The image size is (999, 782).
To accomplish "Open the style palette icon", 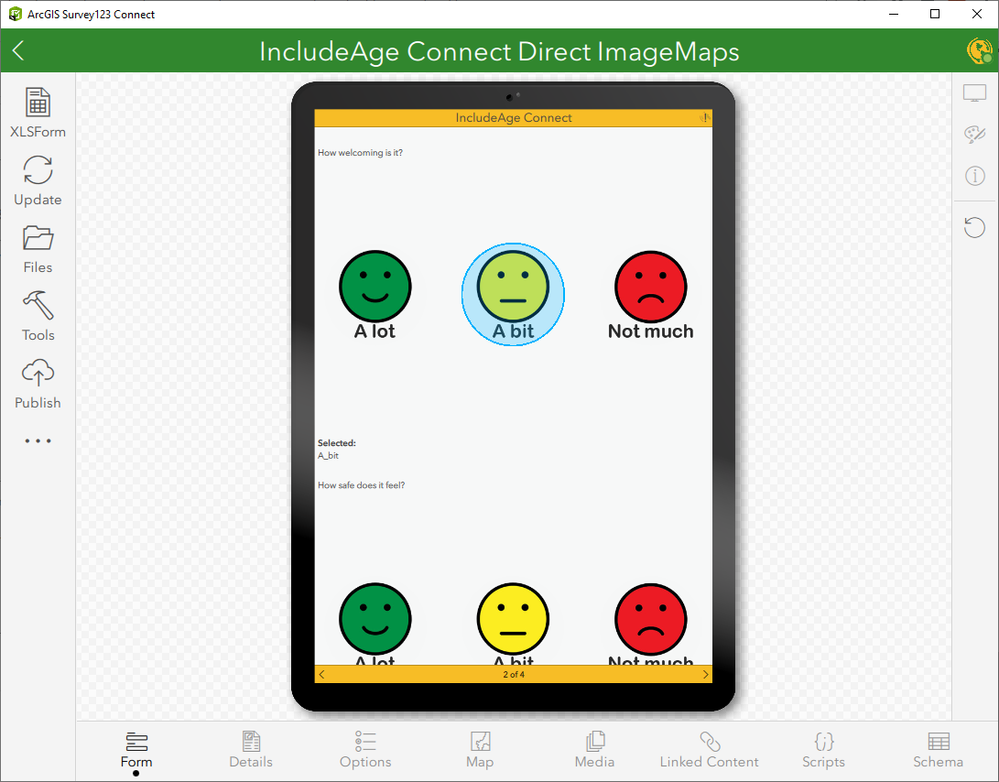I will point(974,134).
